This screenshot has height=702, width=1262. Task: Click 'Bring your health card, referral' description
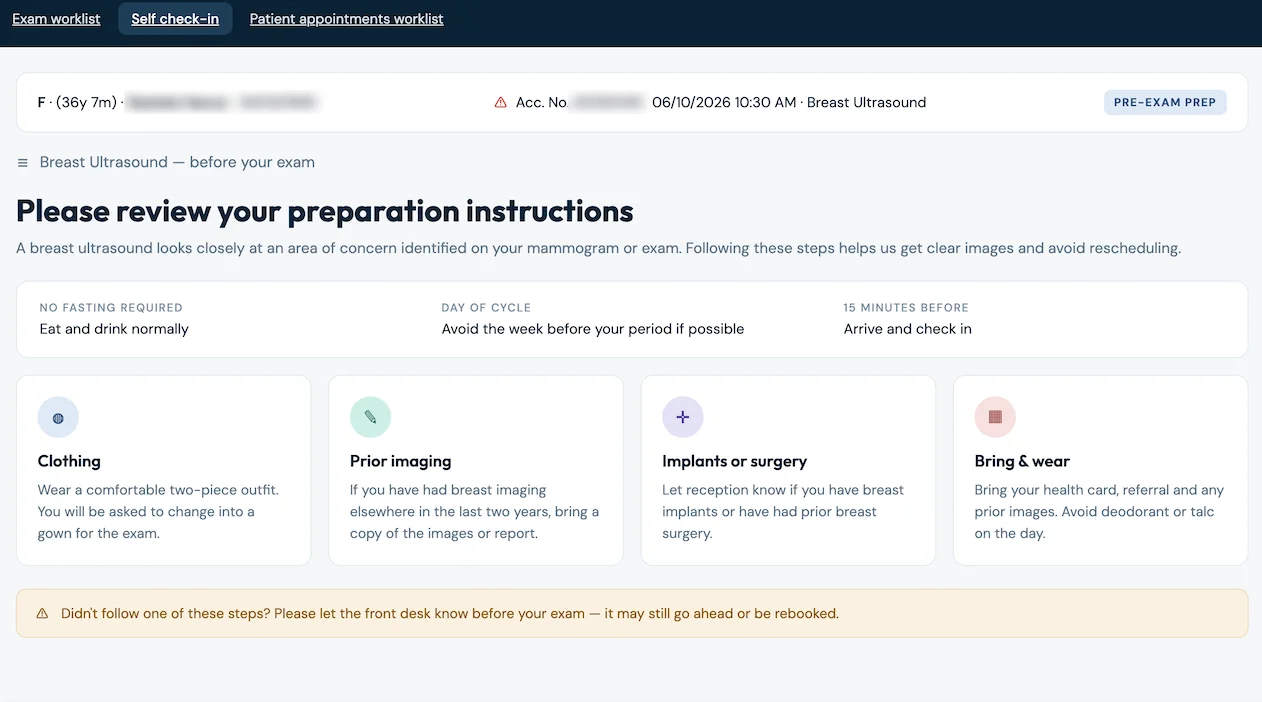(1099, 512)
